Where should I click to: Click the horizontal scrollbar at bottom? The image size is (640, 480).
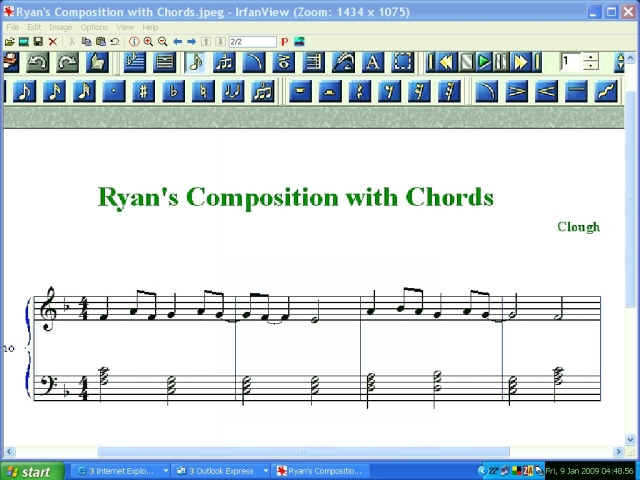(300, 452)
